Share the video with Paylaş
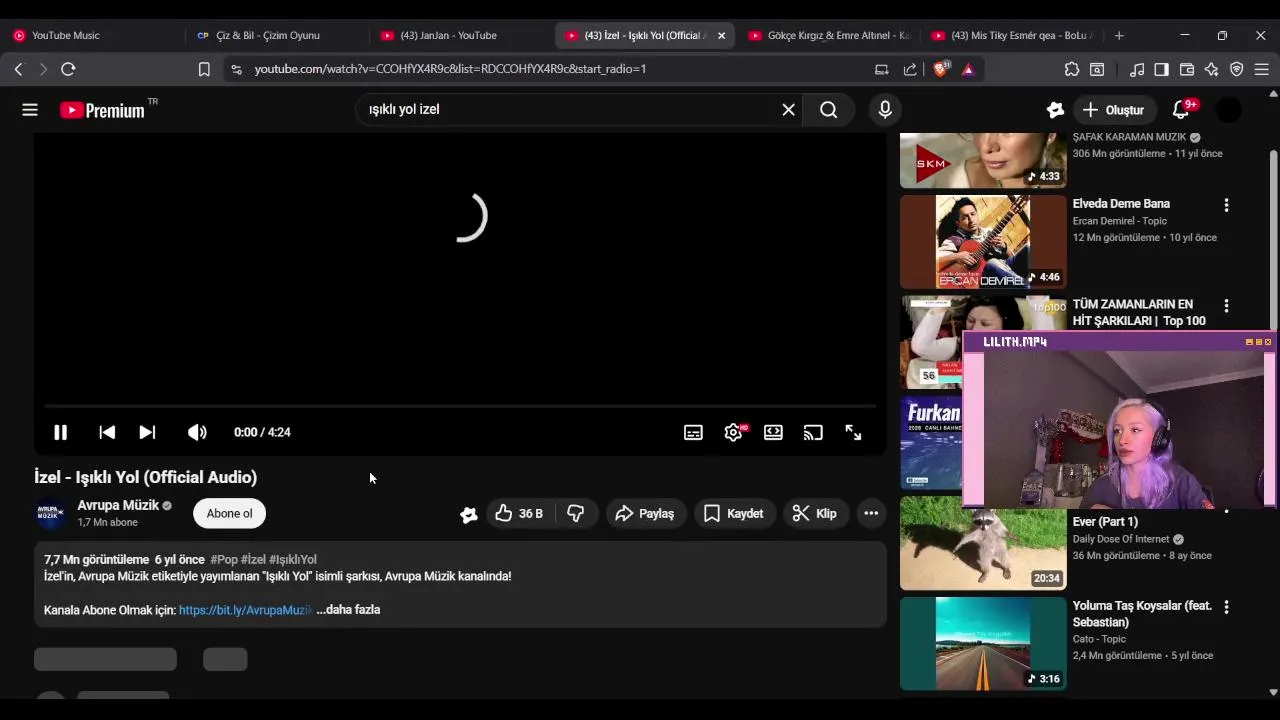The image size is (1280, 720). (x=645, y=513)
